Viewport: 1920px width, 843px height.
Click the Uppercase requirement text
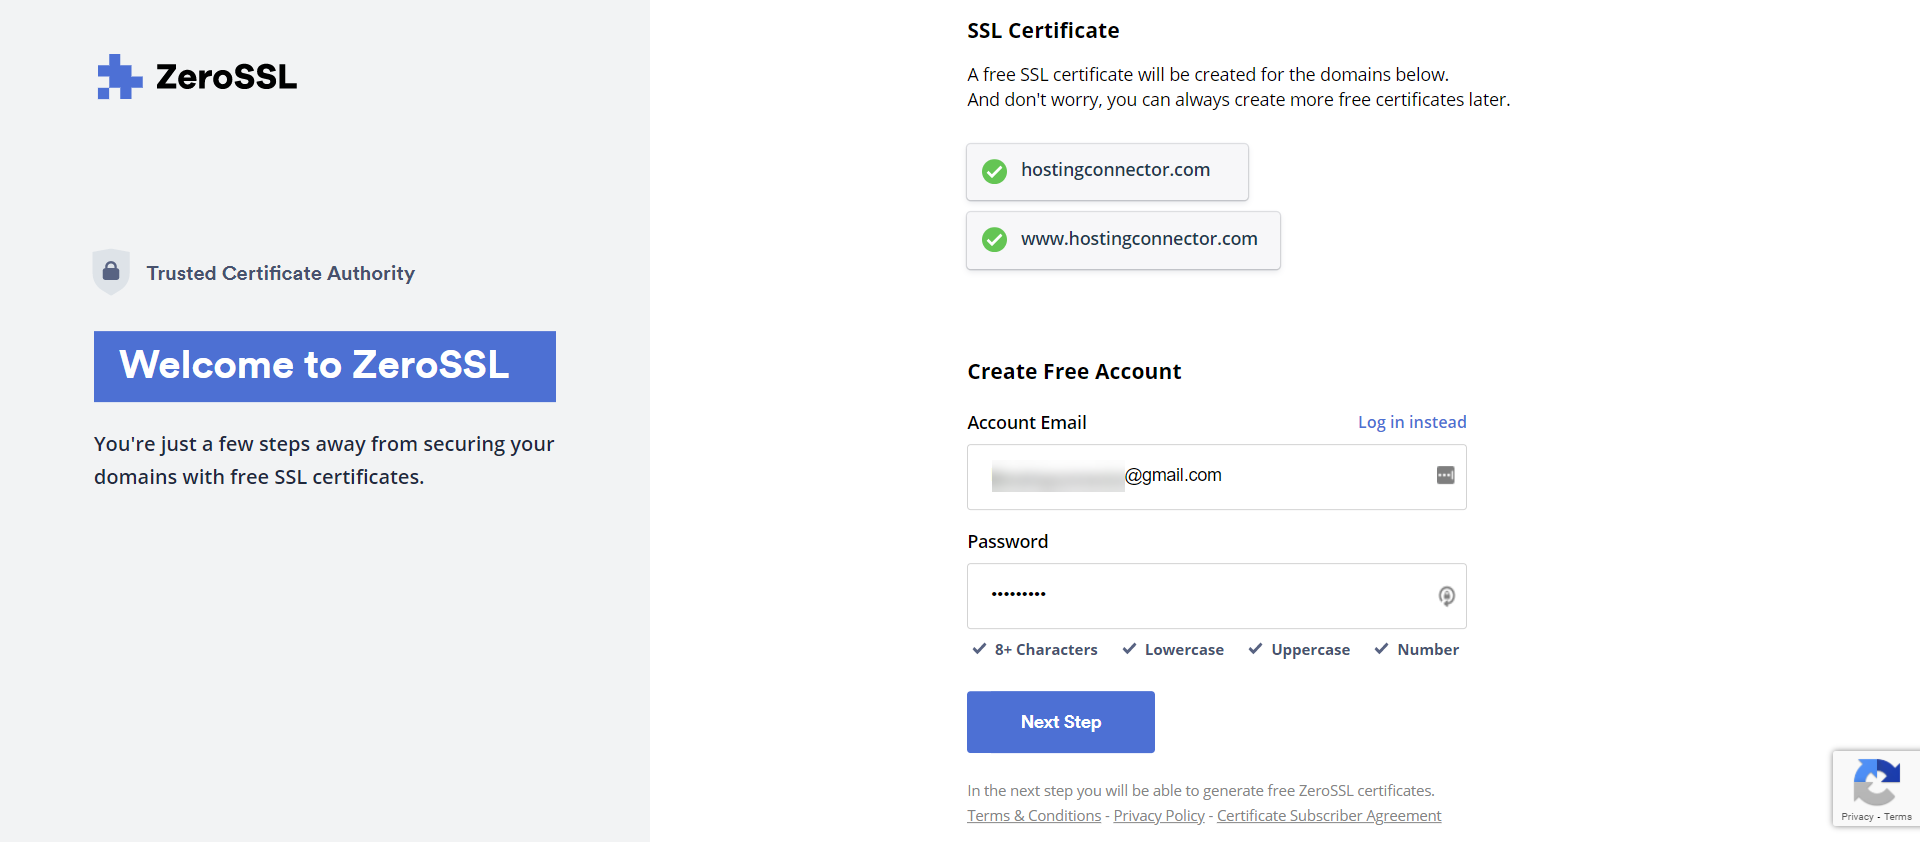tap(1310, 650)
